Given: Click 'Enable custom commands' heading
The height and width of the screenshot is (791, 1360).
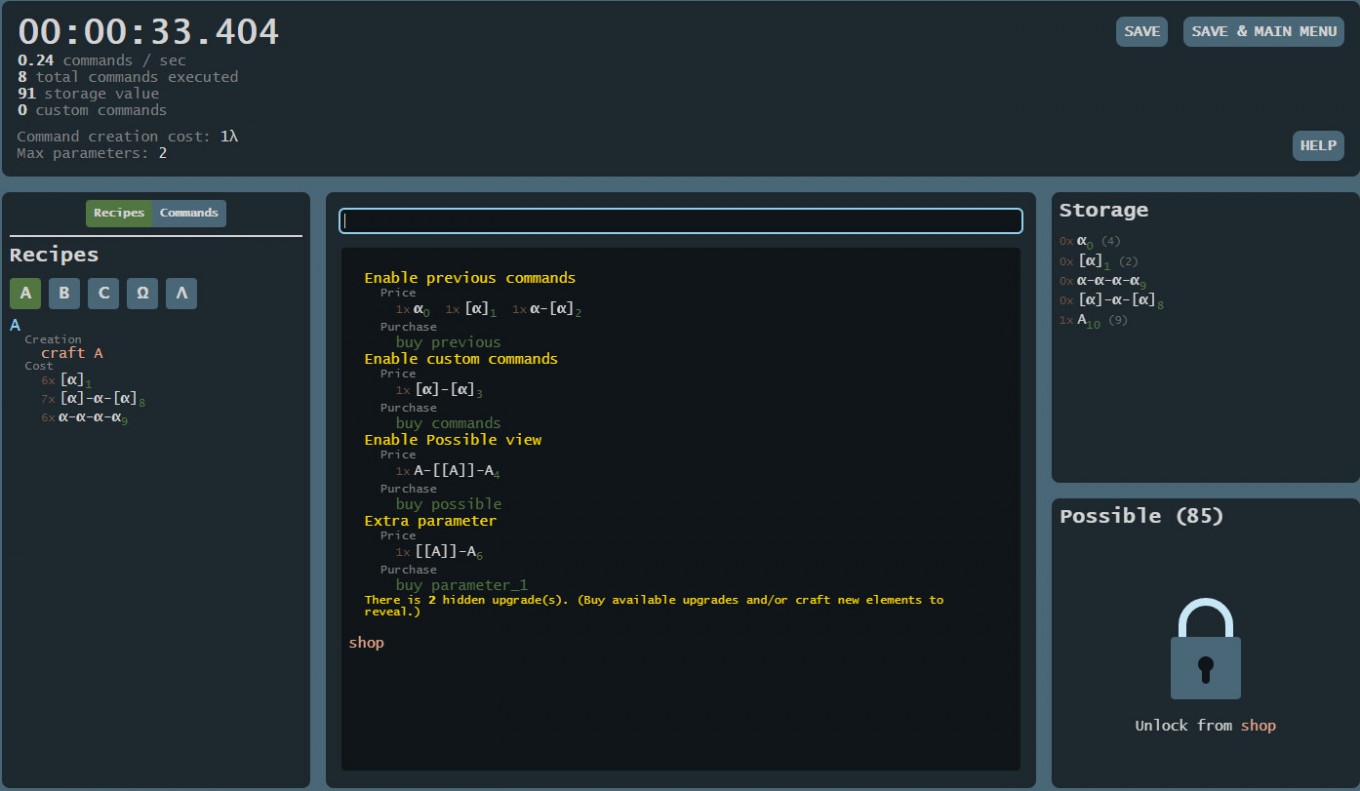Looking at the screenshot, I should click(461, 359).
